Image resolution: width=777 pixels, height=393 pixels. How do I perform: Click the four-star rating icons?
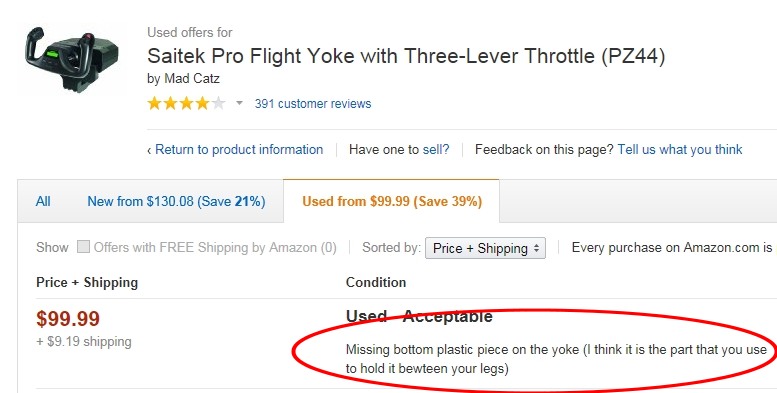(186, 104)
